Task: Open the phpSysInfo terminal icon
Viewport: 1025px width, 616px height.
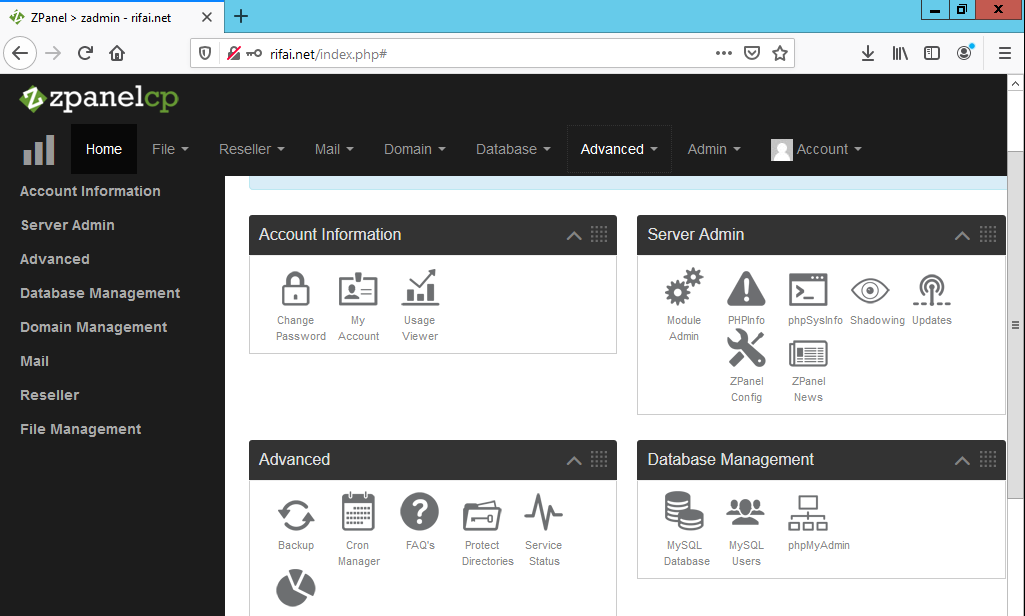Action: click(x=808, y=289)
